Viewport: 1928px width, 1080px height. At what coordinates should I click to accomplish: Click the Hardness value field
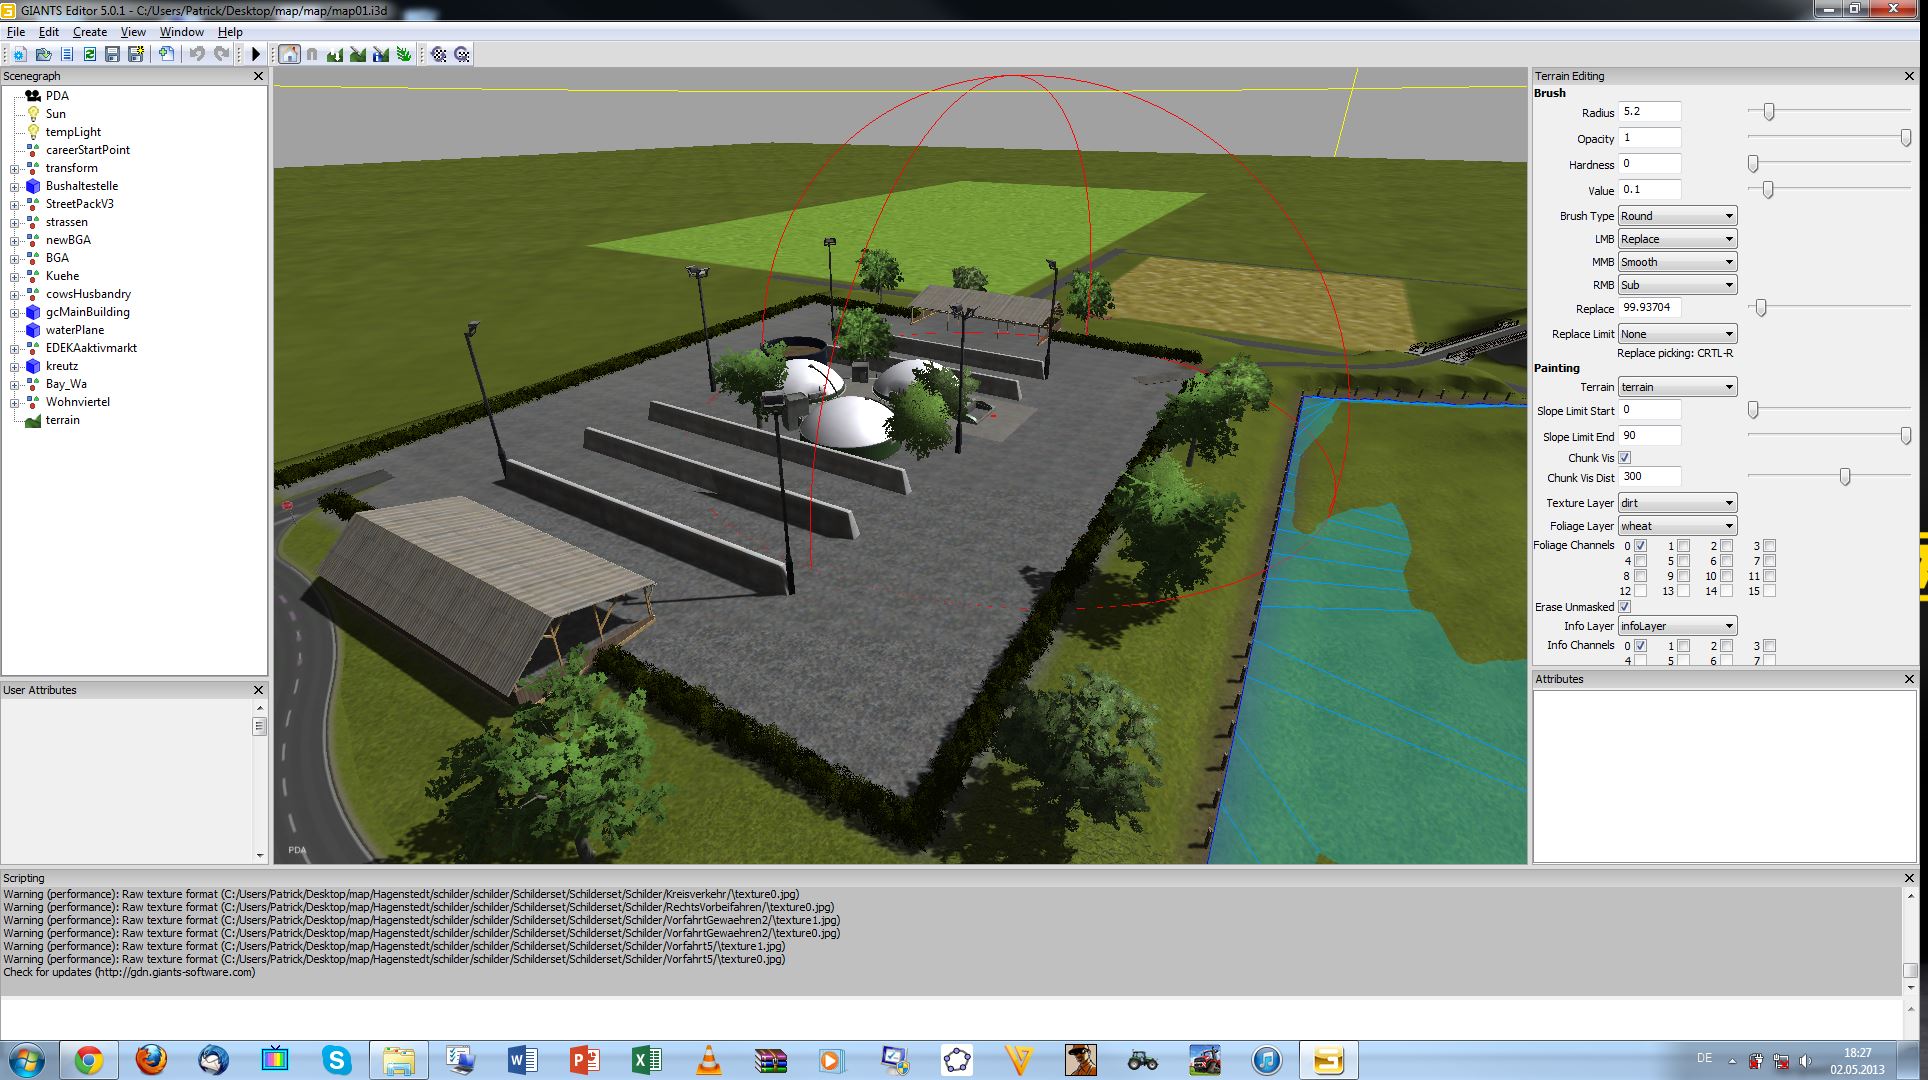click(x=1649, y=164)
